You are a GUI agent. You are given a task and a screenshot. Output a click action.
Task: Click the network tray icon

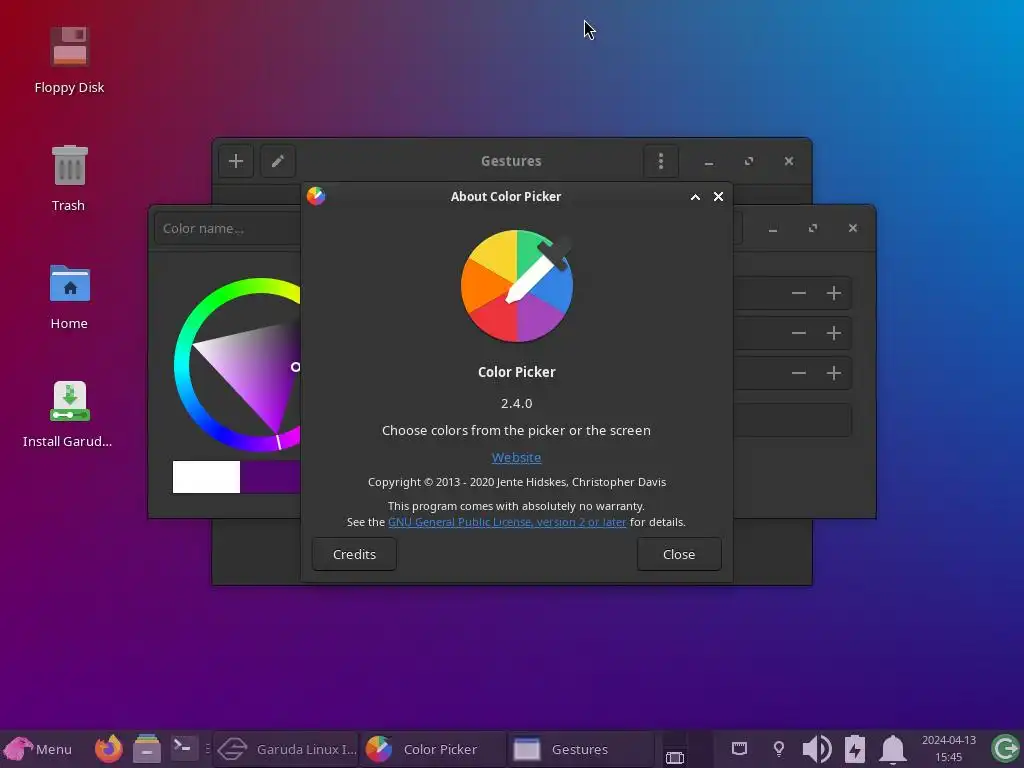click(739, 748)
